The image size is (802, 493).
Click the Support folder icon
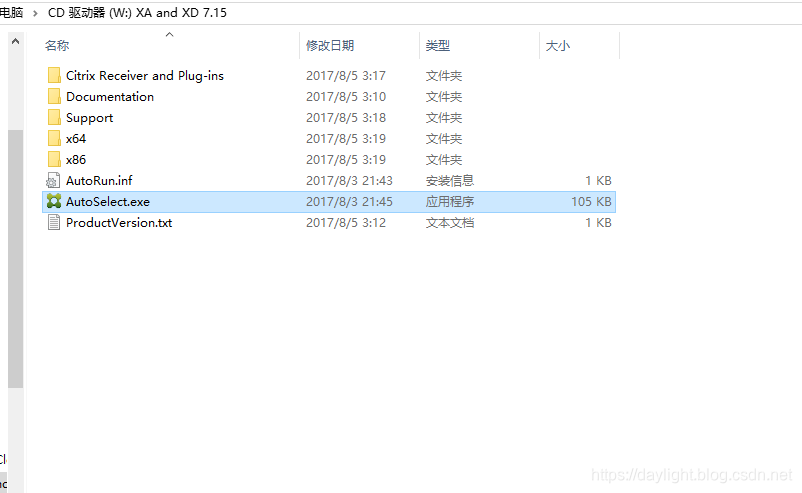(54, 117)
